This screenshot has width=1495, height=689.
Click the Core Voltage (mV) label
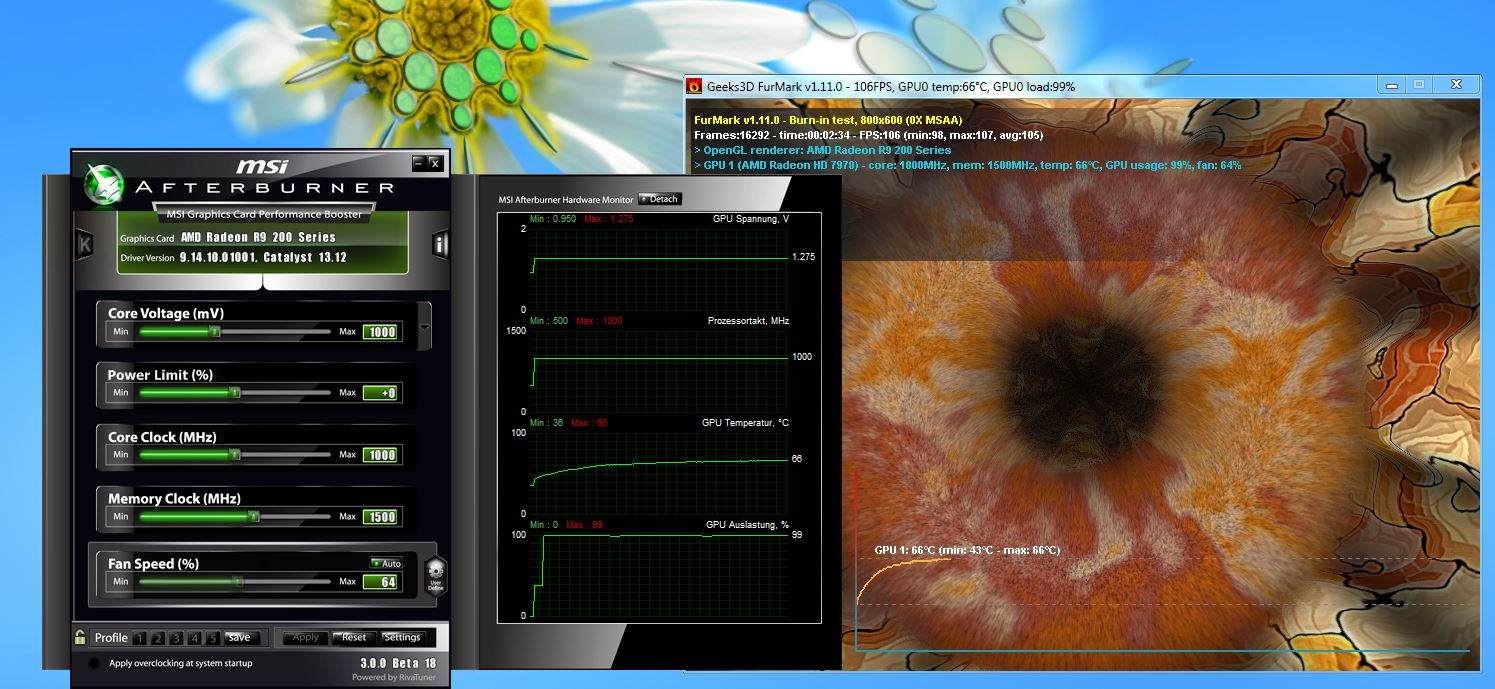(x=166, y=313)
